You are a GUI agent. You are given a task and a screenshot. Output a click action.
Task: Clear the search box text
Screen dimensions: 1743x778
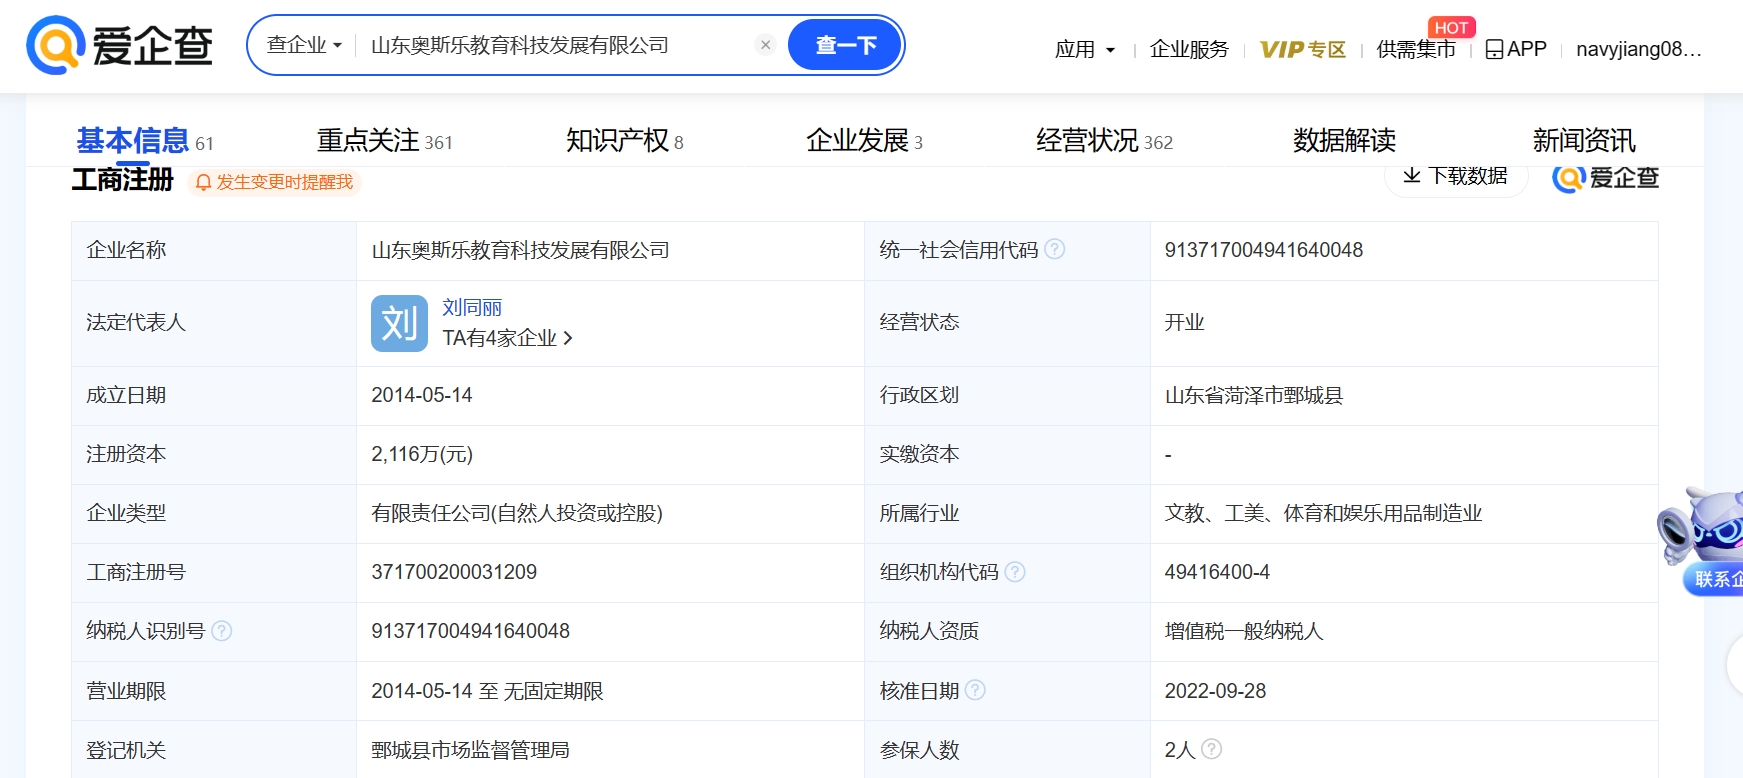[765, 45]
